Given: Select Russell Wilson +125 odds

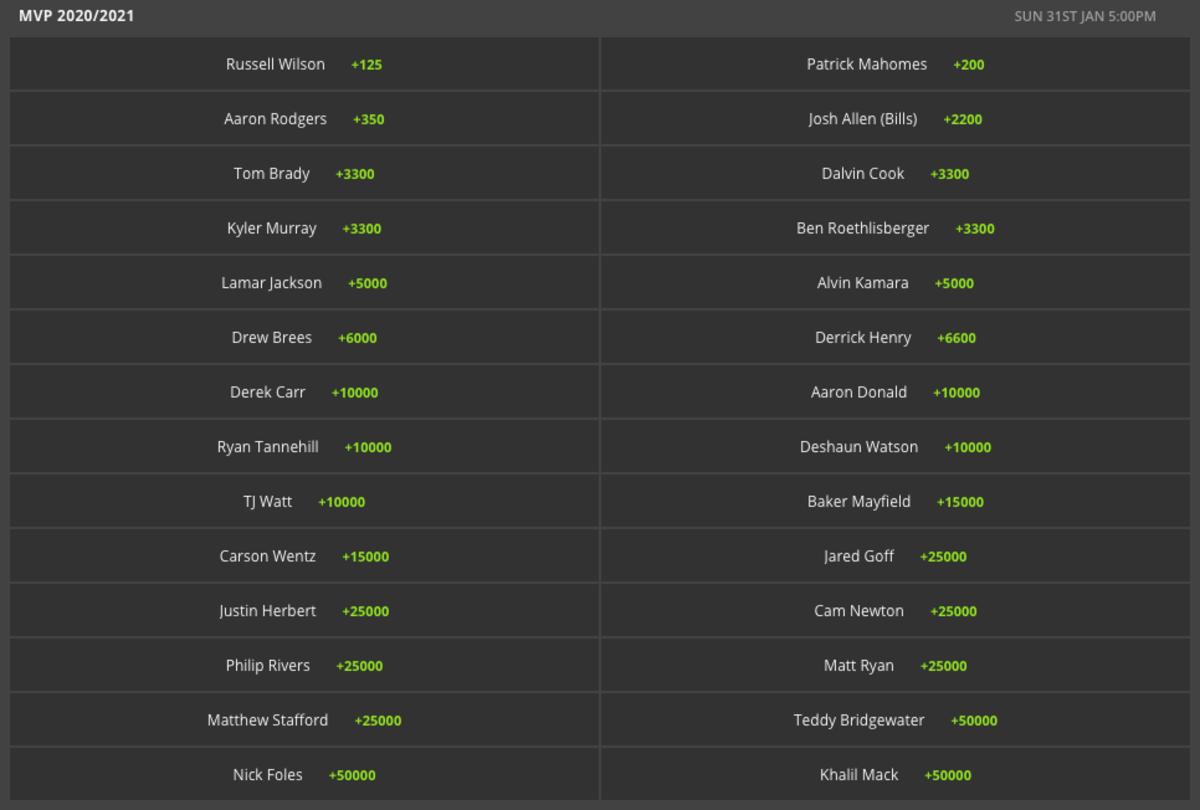Looking at the screenshot, I should (x=304, y=65).
